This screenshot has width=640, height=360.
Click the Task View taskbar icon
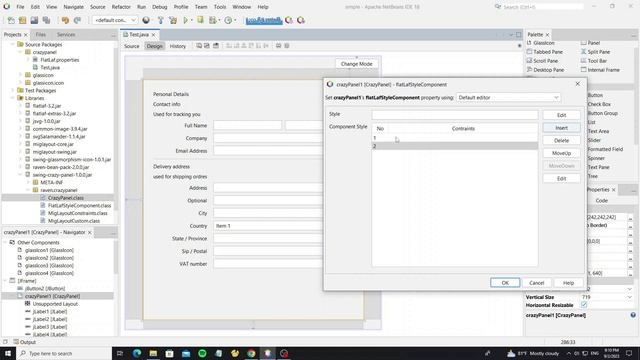120,353
